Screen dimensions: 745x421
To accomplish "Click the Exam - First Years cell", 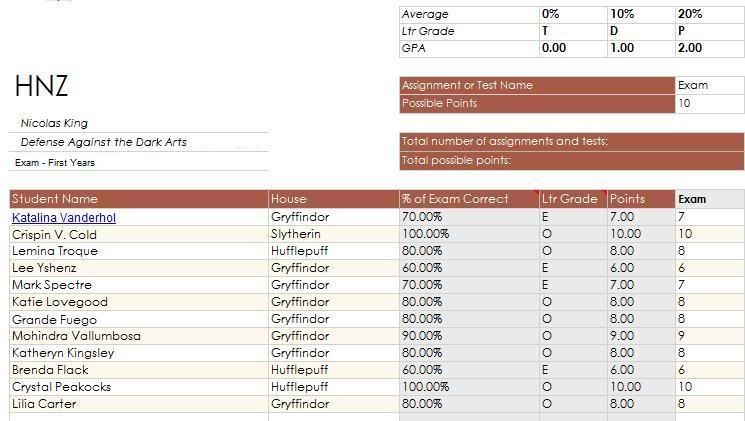I will (x=139, y=163).
